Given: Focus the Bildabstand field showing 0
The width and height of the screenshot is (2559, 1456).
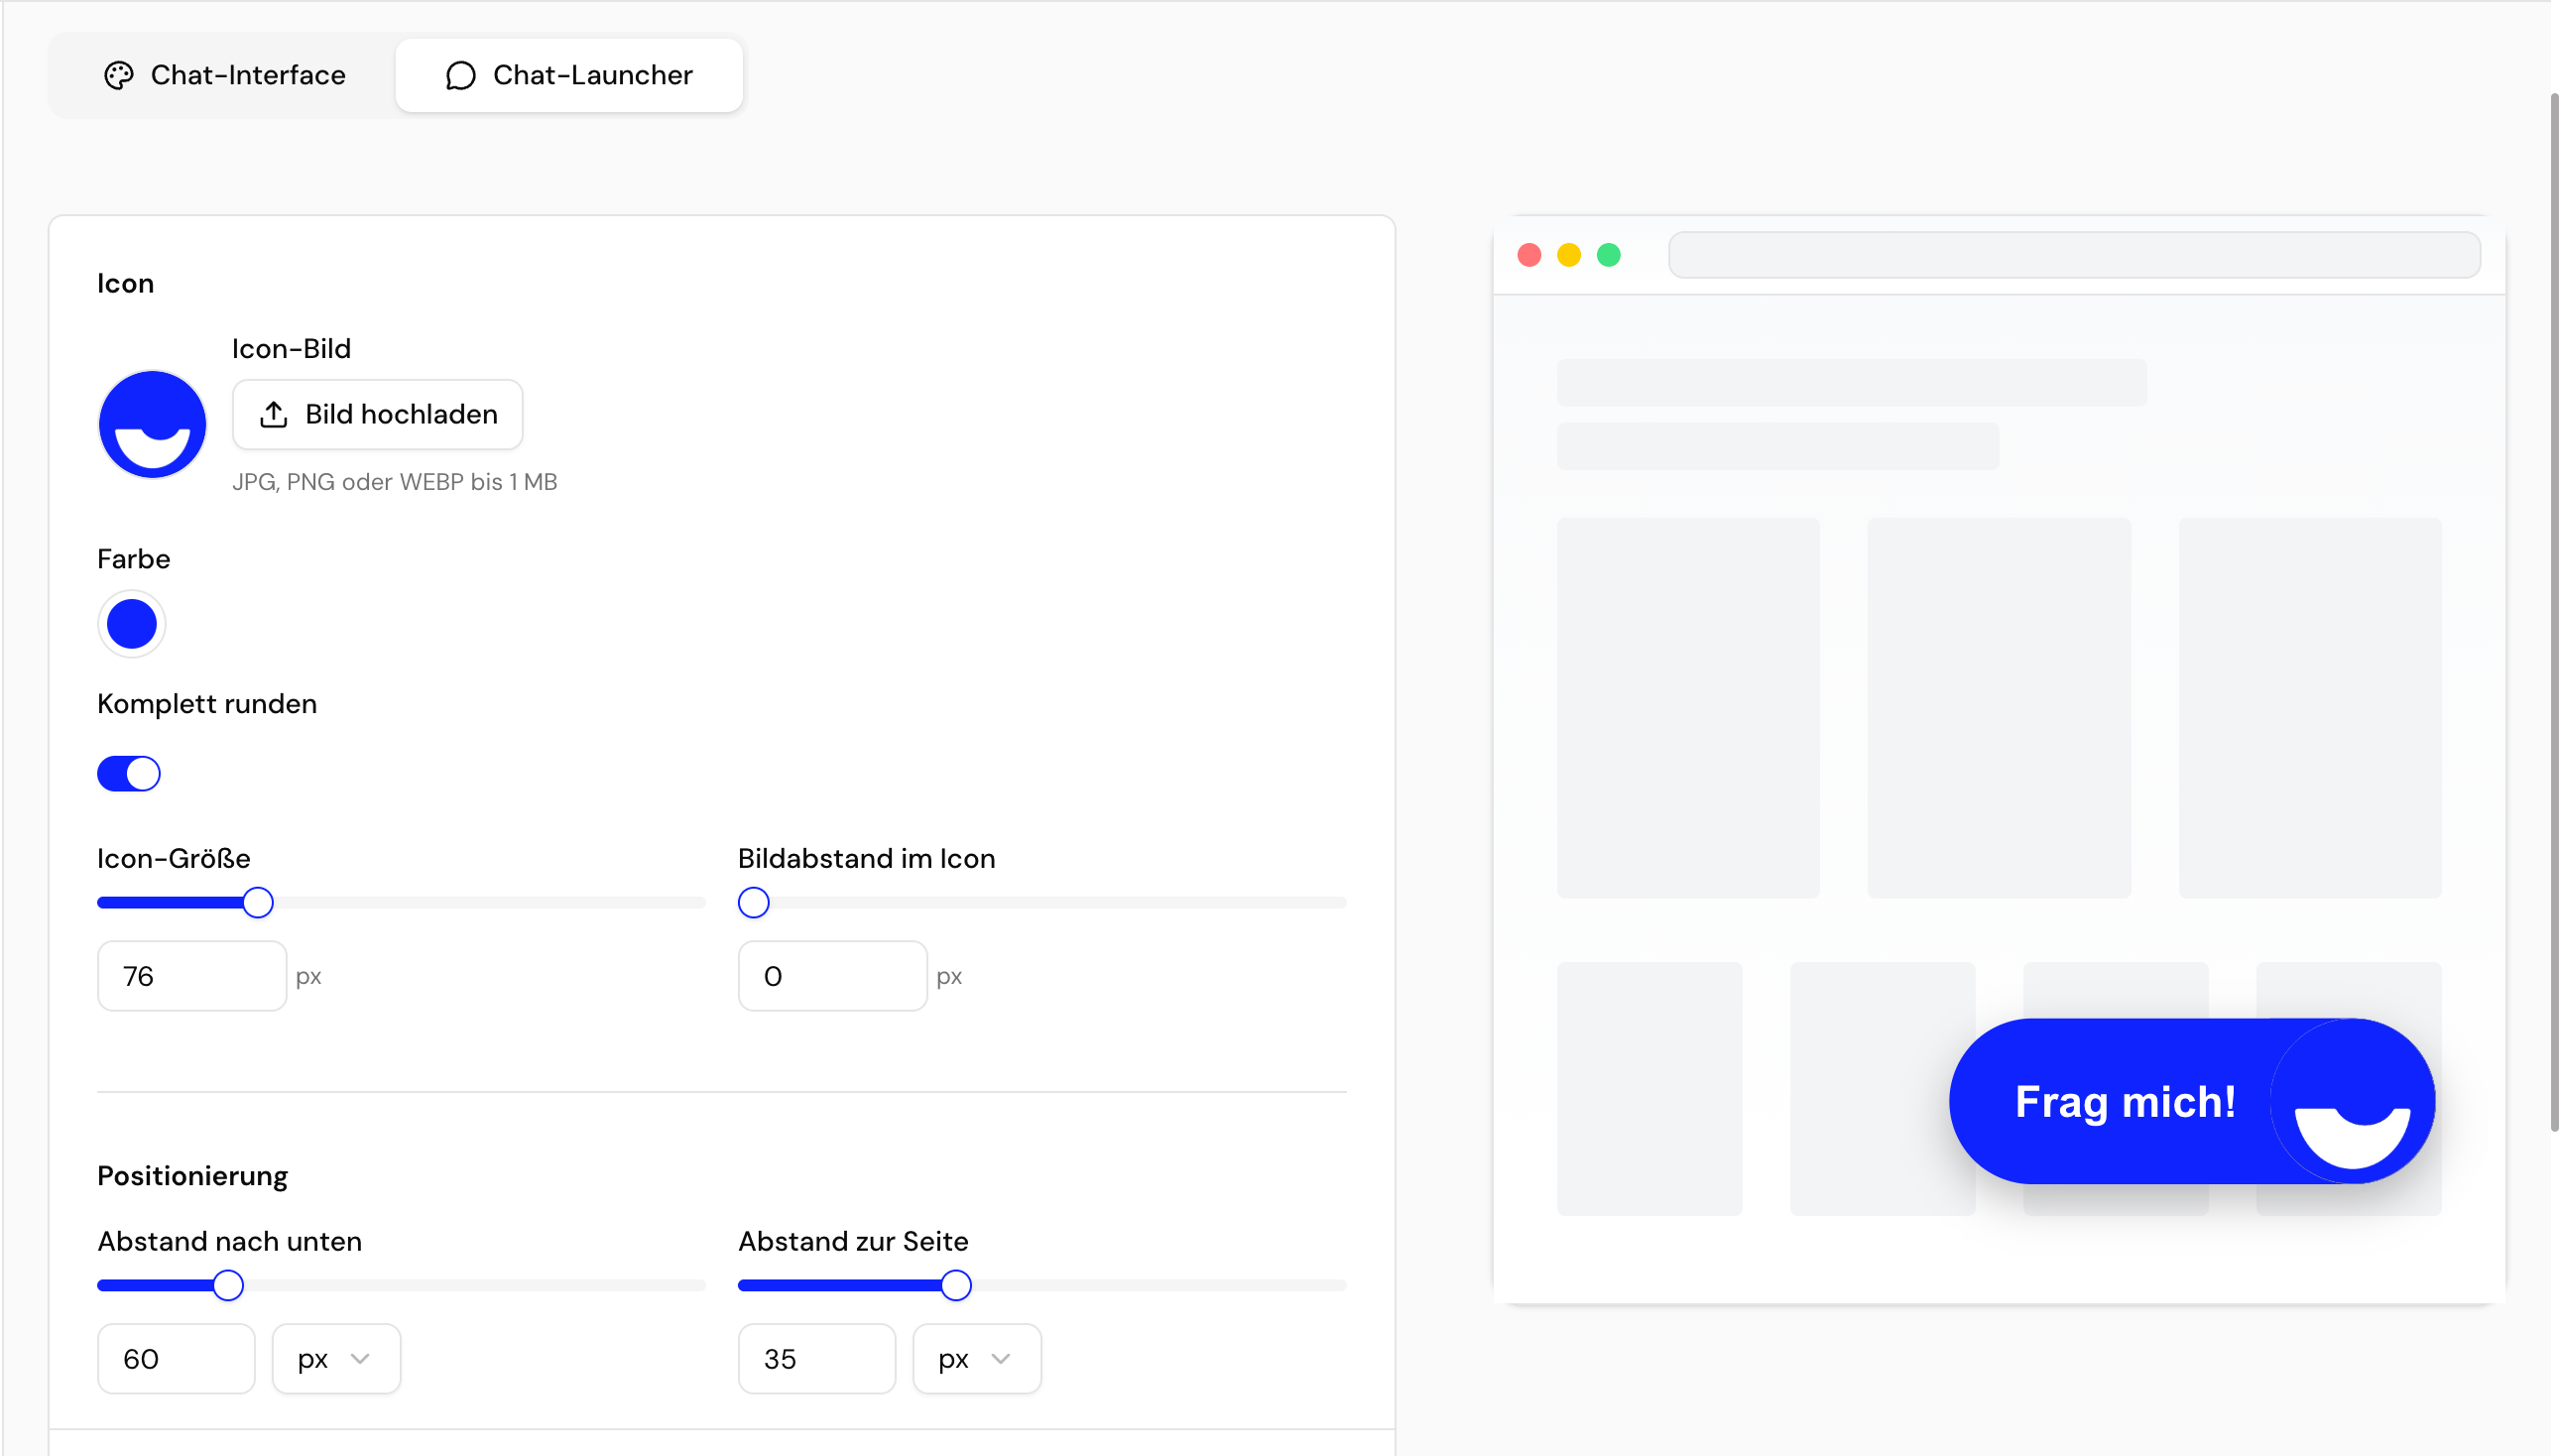Looking at the screenshot, I should click(832, 976).
